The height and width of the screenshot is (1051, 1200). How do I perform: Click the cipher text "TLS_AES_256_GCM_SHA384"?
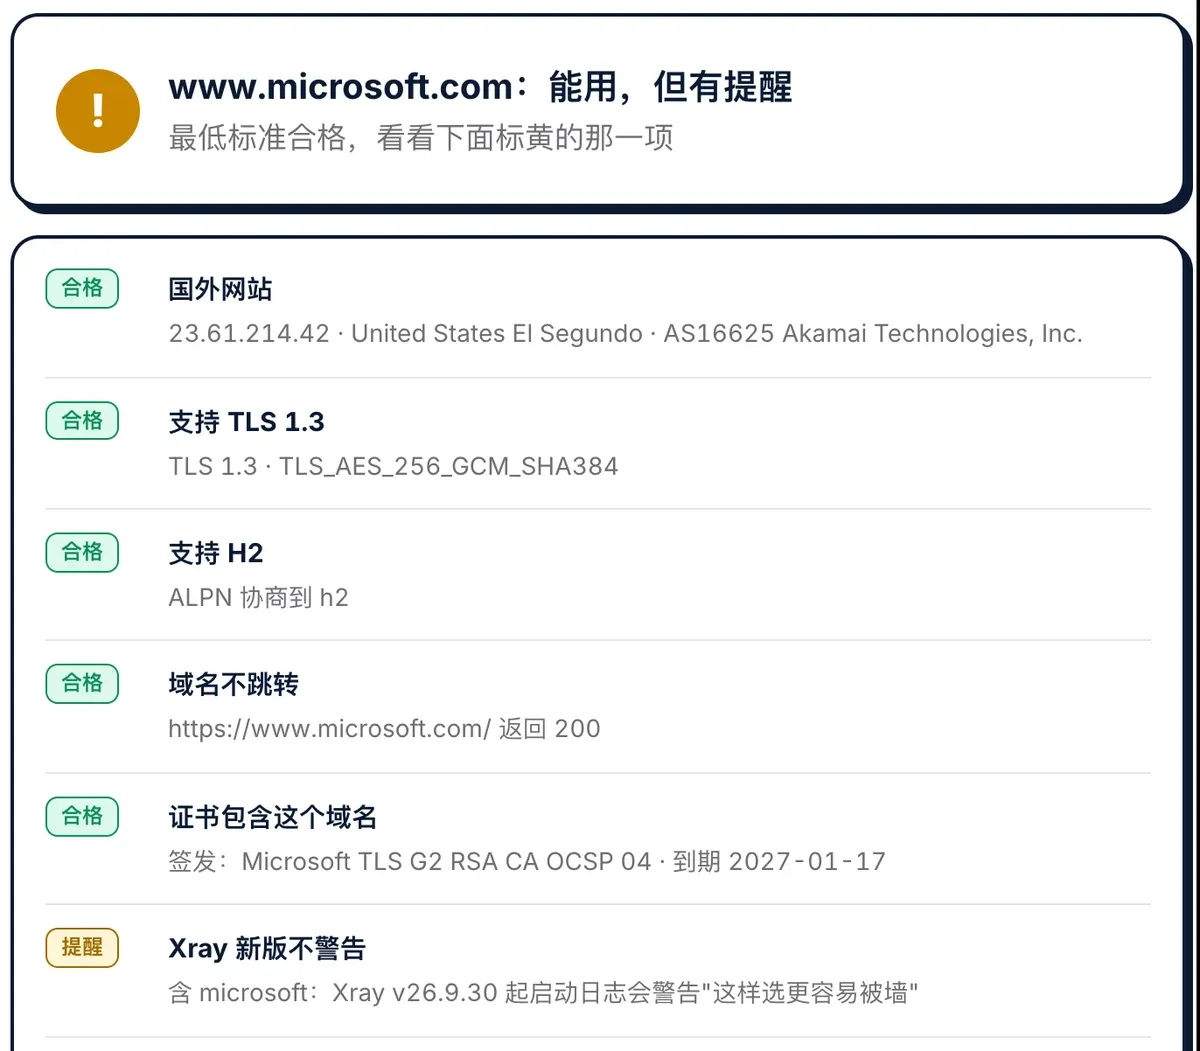coord(449,466)
